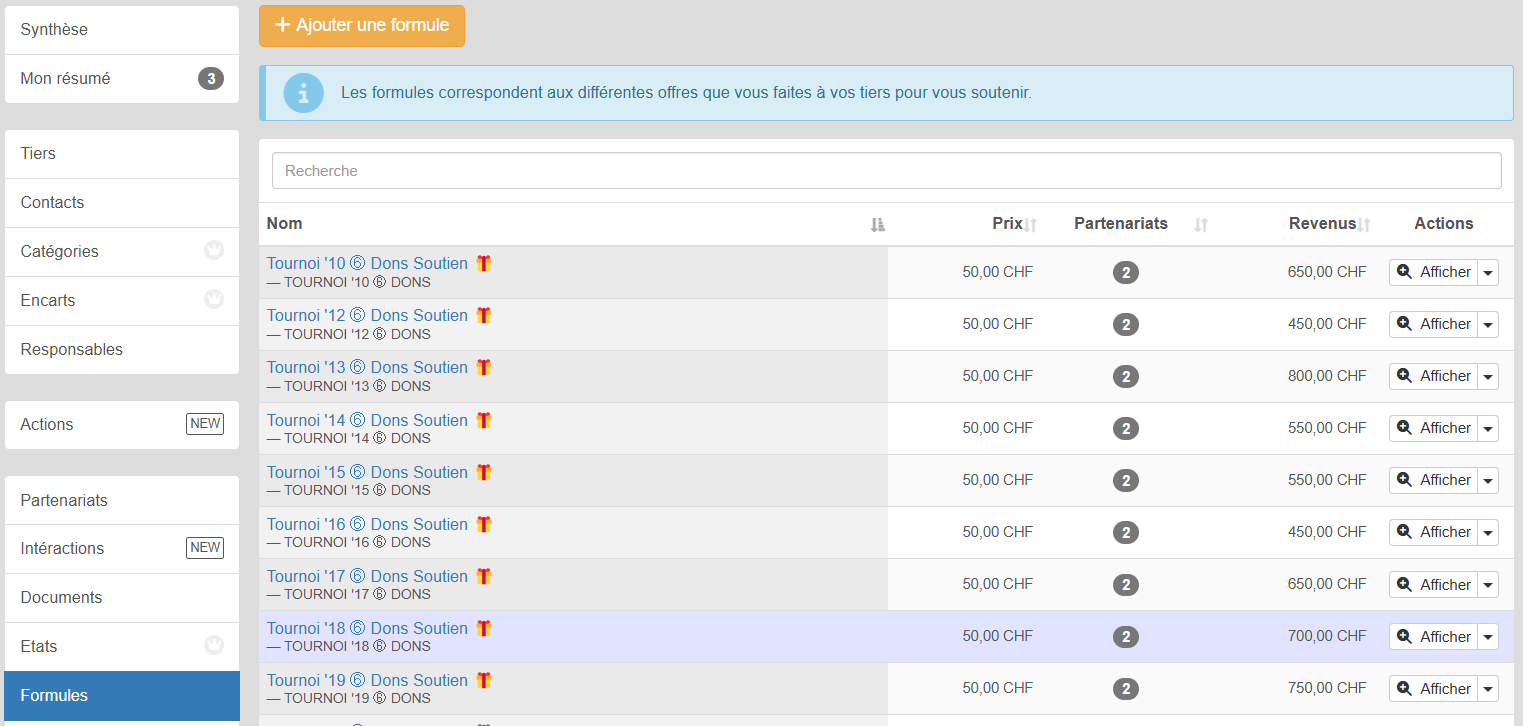Open Tournoi '12 Dons Soutien link
The height and width of the screenshot is (726, 1523).
pyautogui.click(x=367, y=316)
